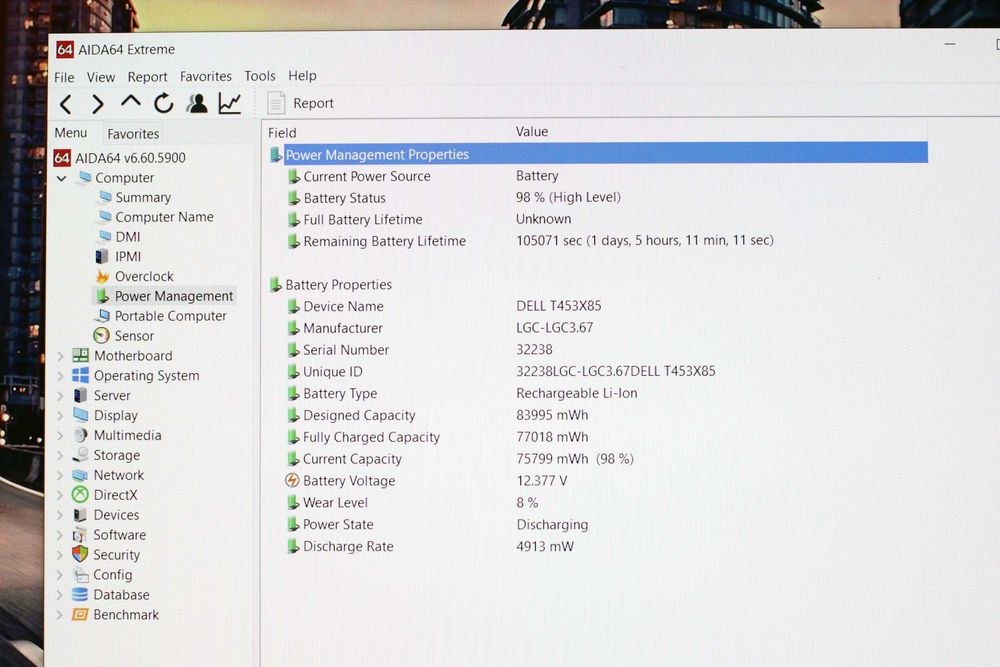The width and height of the screenshot is (1000, 667).
Task: Click the Motherboard icon in tree
Action: click(80, 355)
